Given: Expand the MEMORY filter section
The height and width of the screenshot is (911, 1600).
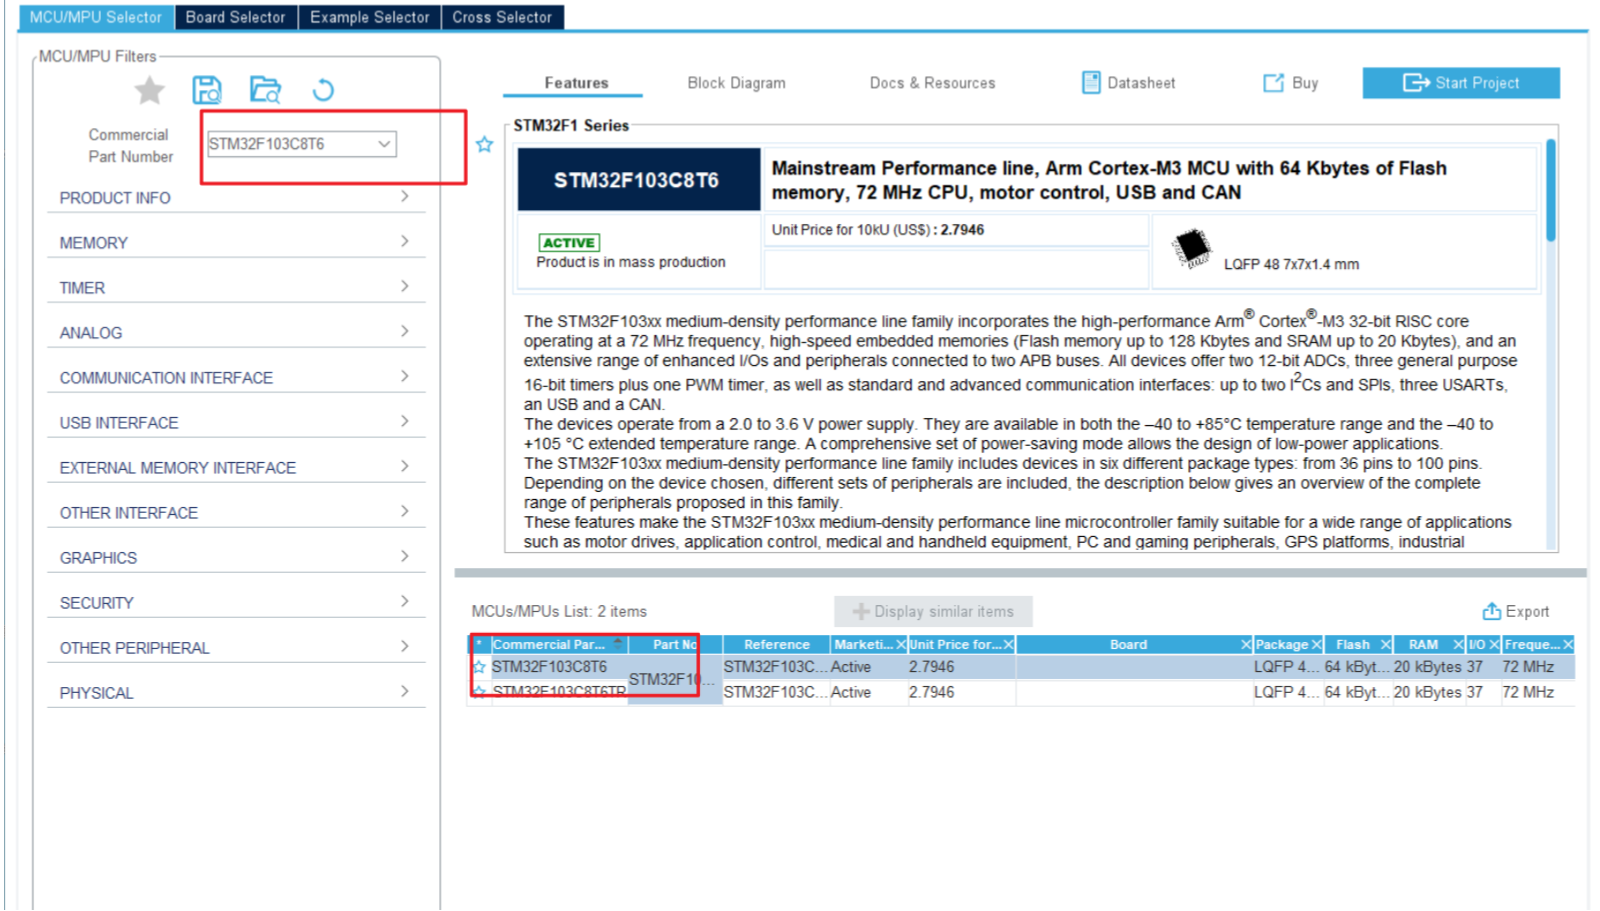Looking at the screenshot, I should click(236, 242).
